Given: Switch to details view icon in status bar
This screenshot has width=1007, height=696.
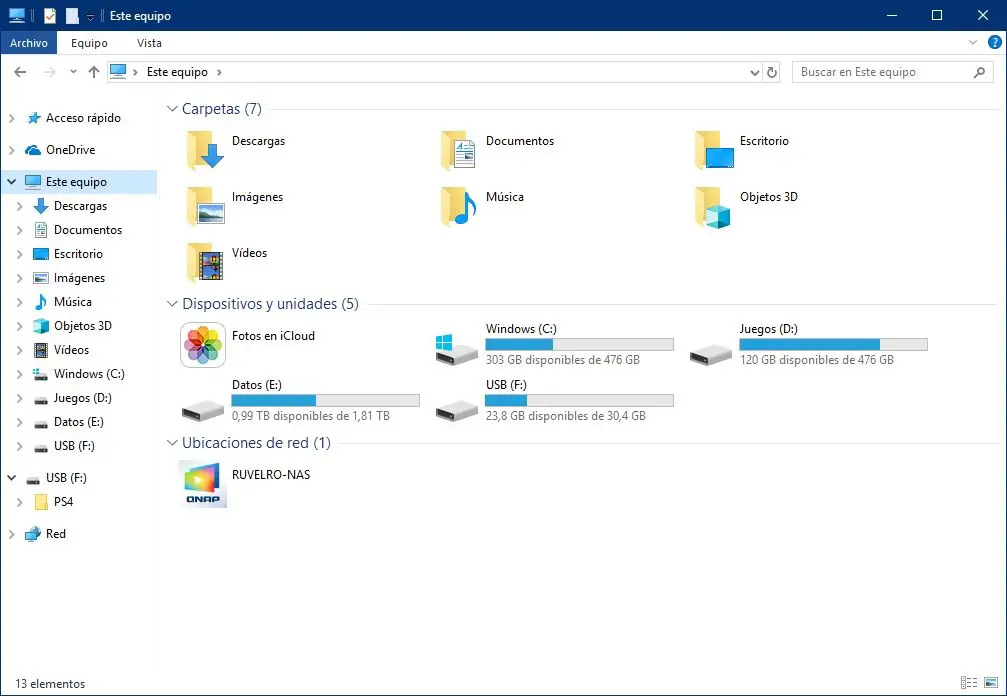Looking at the screenshot, I should click(x=968, y=683).
